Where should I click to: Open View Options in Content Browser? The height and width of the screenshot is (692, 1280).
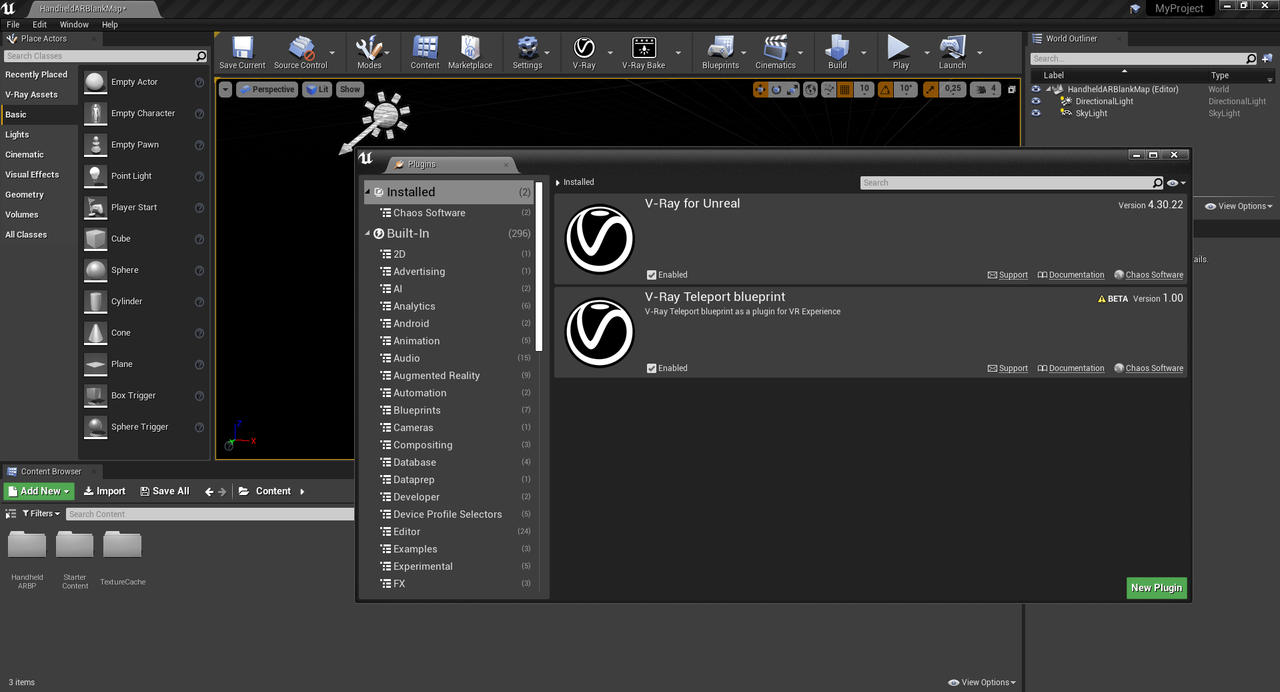pos(982,682)
